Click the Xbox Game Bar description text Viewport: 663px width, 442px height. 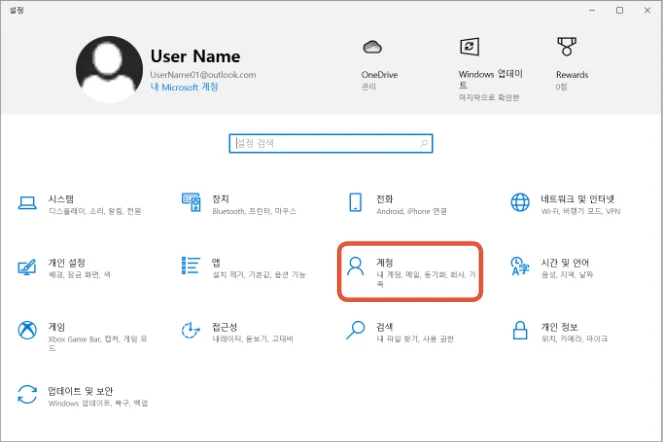coord(98,343)
